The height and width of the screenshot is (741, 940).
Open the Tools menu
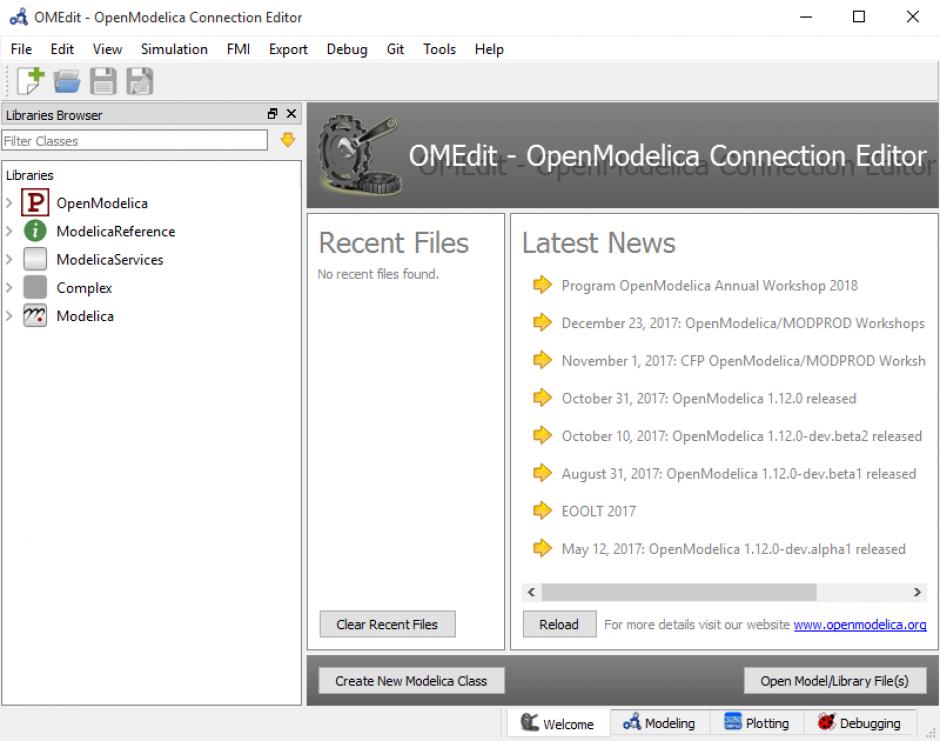coord(439,49)
